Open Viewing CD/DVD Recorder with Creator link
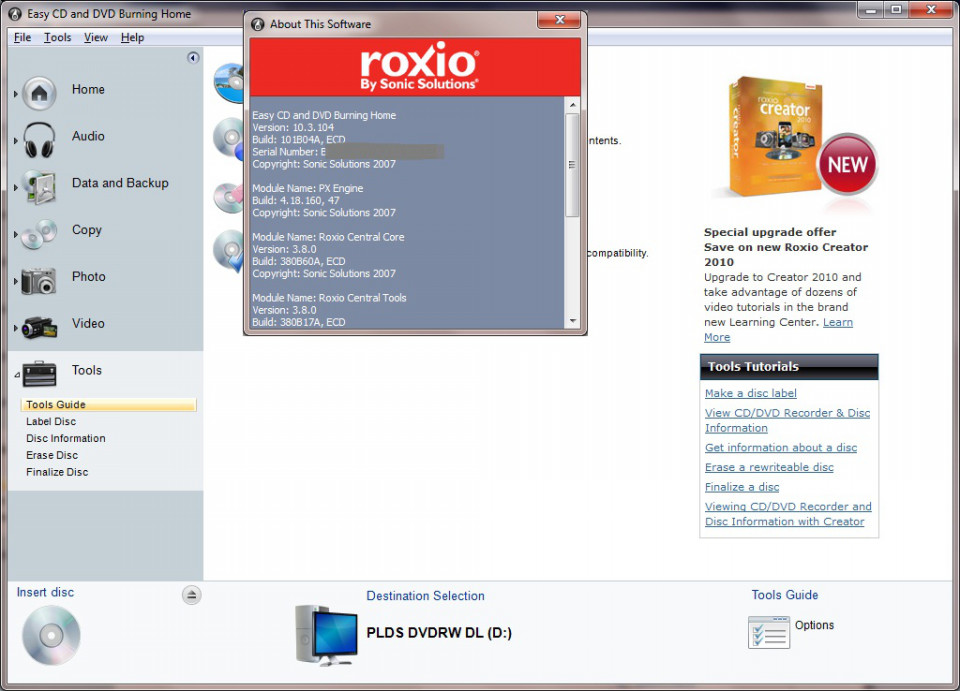 click(788, 514)
